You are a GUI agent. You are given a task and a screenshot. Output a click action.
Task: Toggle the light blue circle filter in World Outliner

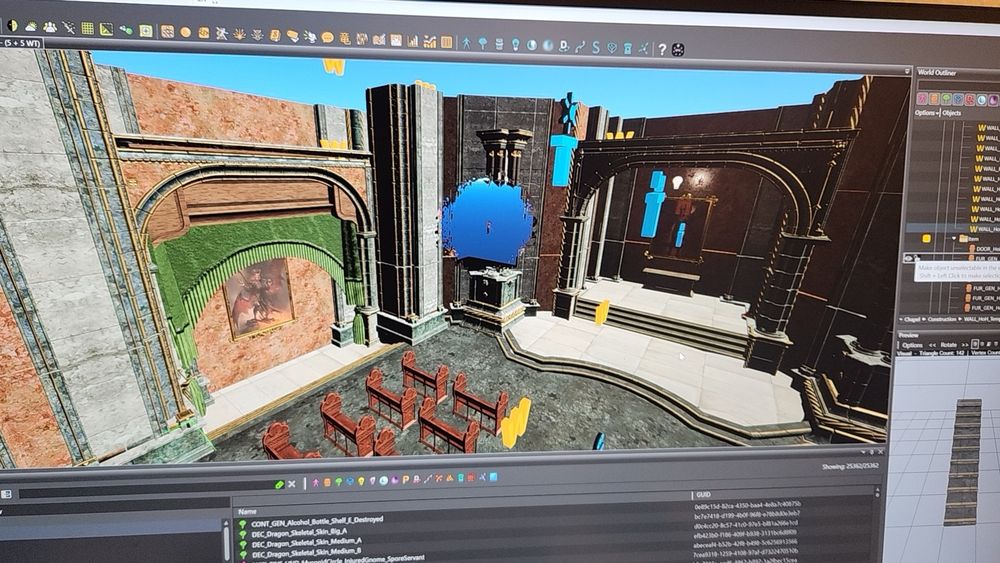982,101
